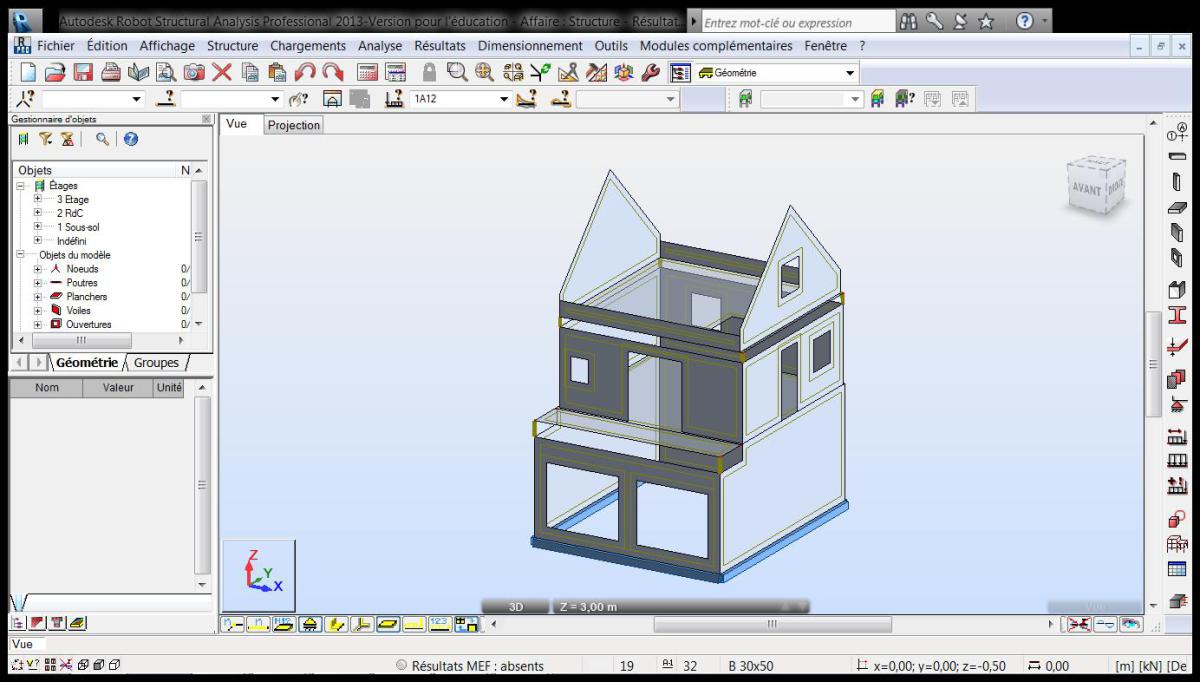Click the Nom column header
Screen dimensions: 1200x682
click(47, 388)
